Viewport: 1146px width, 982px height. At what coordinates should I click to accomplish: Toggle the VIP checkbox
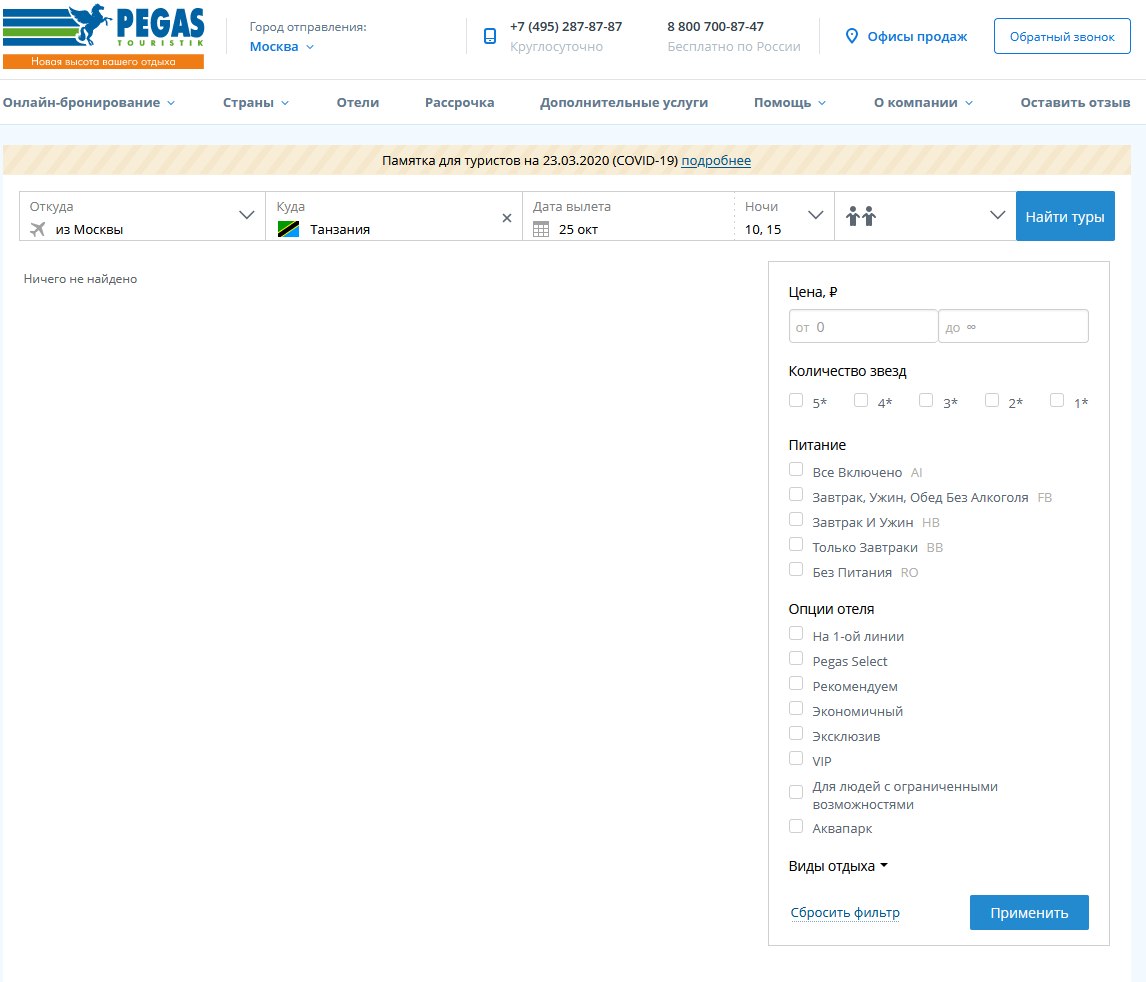click(x=796, y=758)
